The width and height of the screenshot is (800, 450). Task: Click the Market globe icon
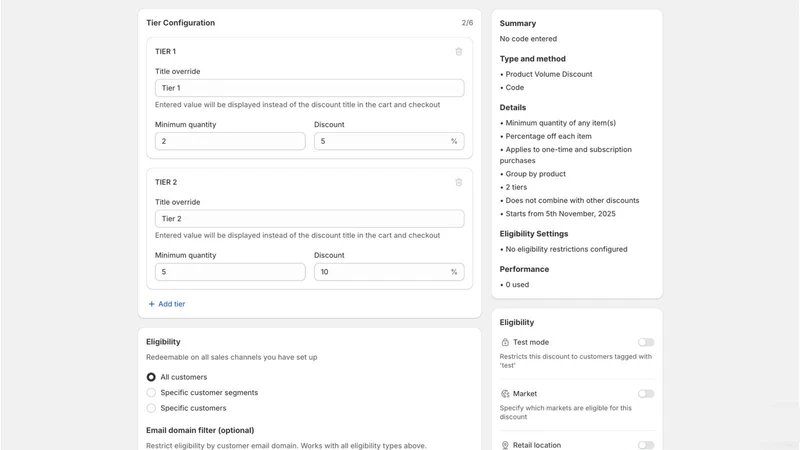click(505, 394)
